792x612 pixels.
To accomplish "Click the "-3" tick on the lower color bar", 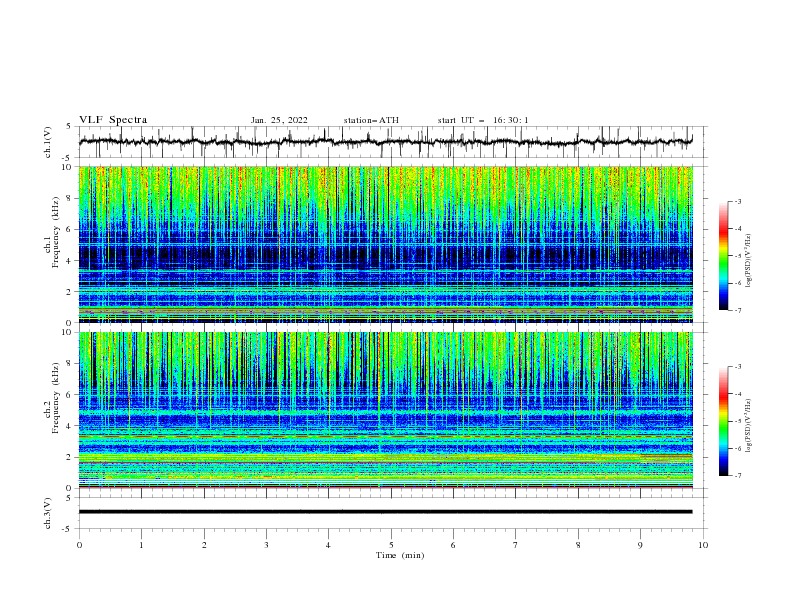I will pos(738,367).
